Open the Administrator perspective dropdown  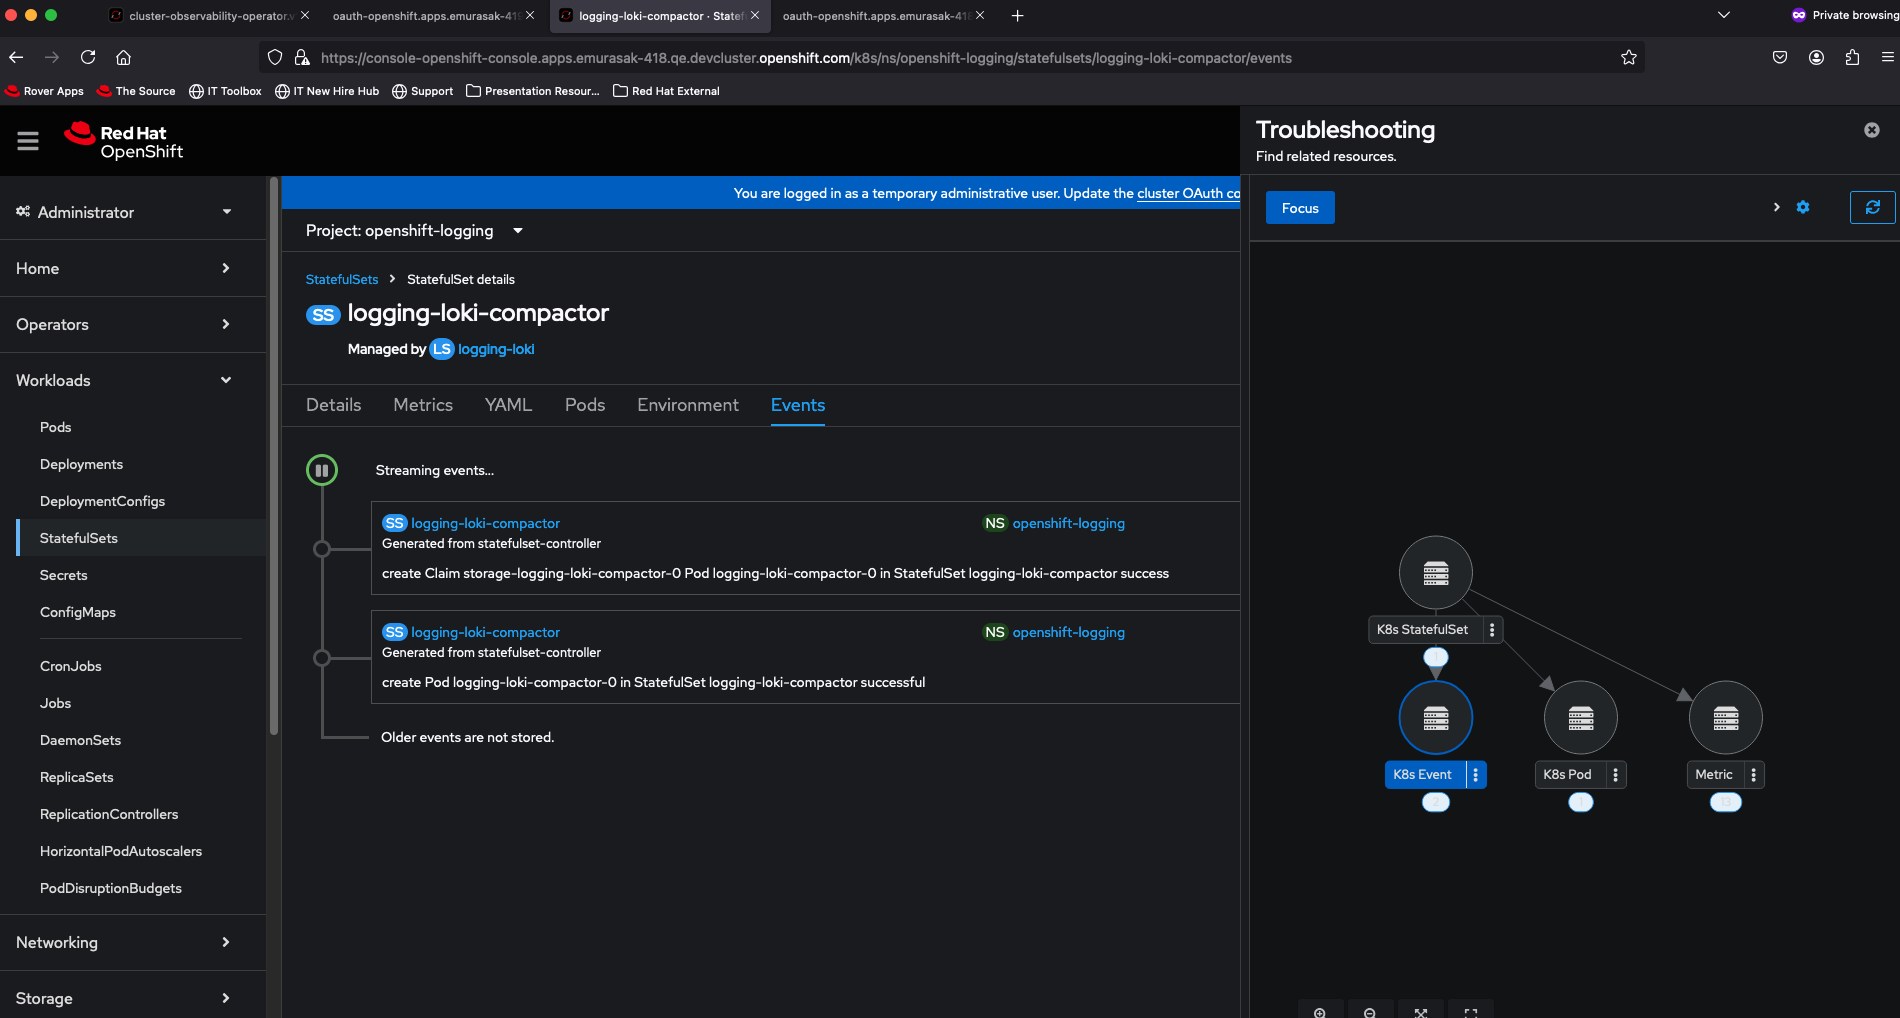coord(125,212)
